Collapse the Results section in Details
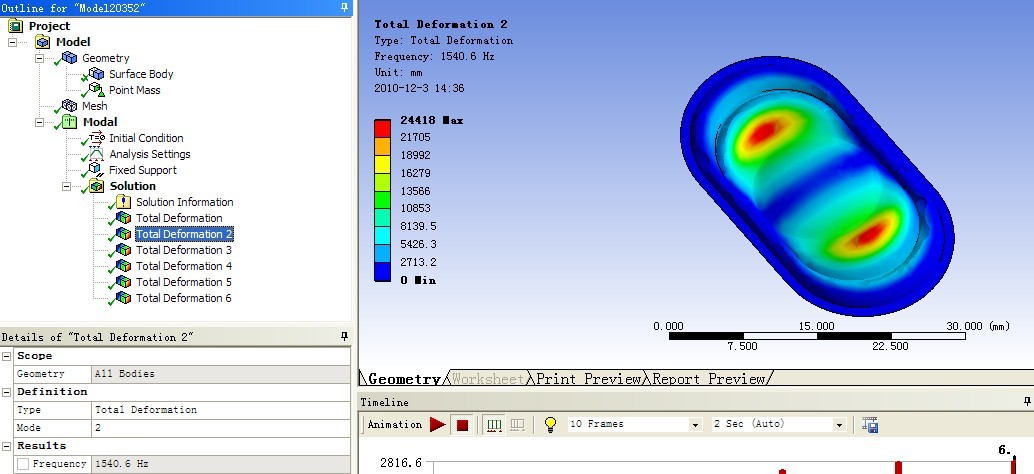 pos(6,446)
